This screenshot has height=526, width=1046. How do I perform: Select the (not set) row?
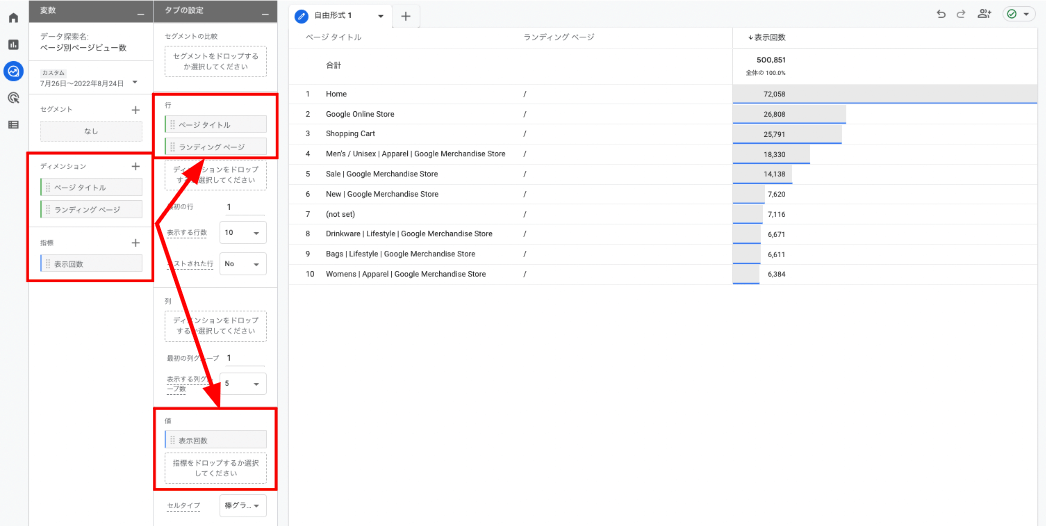point(663,214)
